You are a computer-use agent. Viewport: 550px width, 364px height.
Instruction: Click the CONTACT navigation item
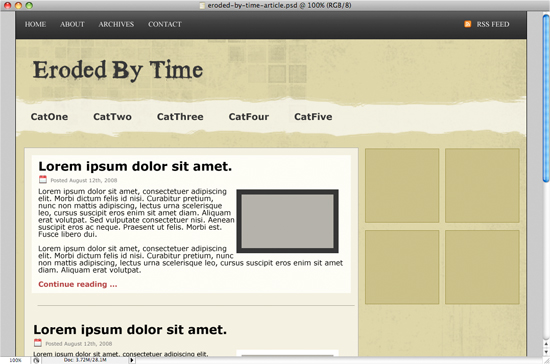click(x=165, y=24)
